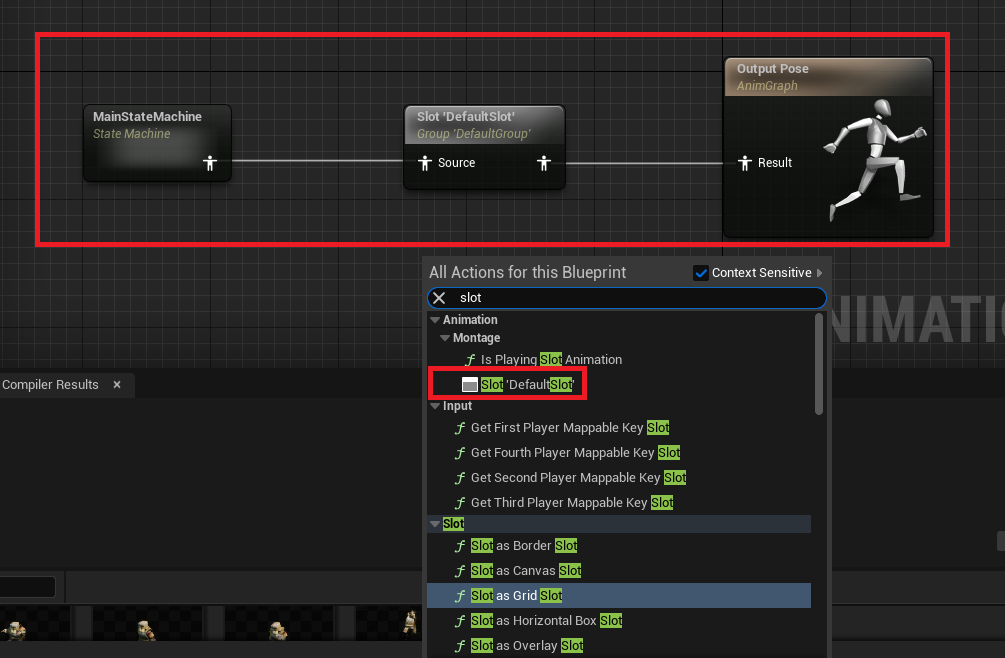This screenshot has width=1005, height=658.
Task: Click the MainStateMachine output pose pin
Action: pos(210,163)
